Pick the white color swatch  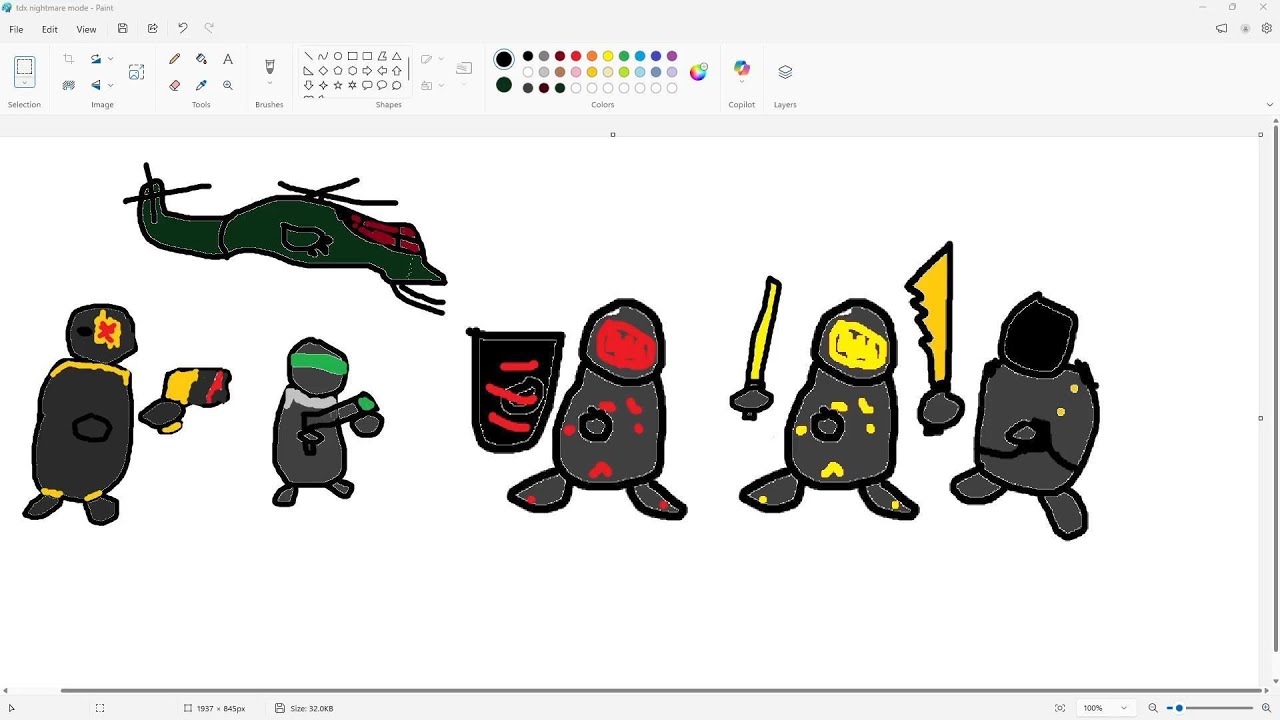coord(528,72)
